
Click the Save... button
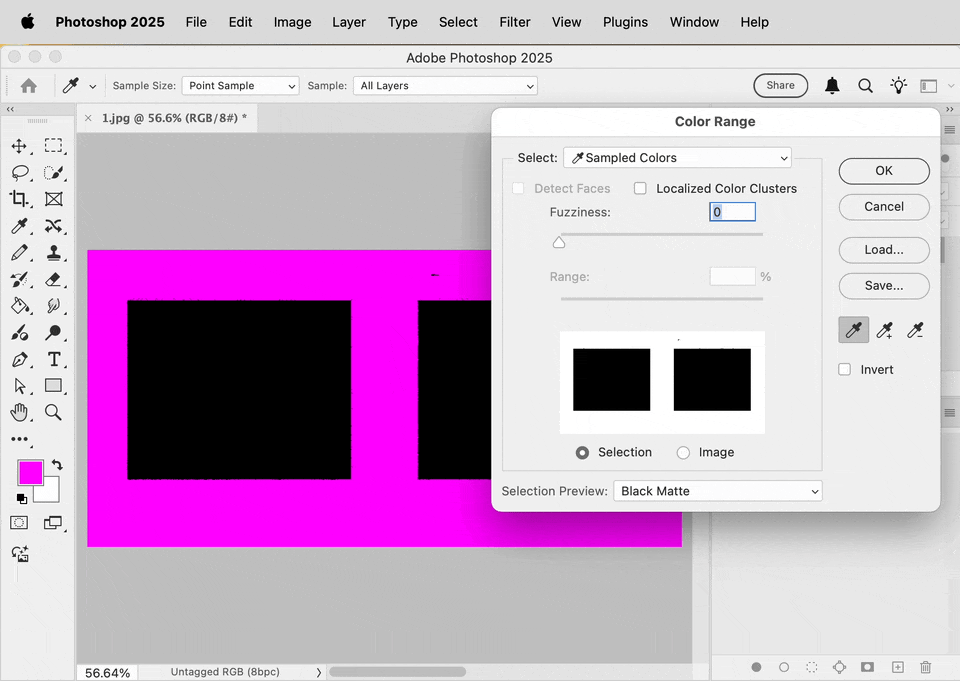884,286
